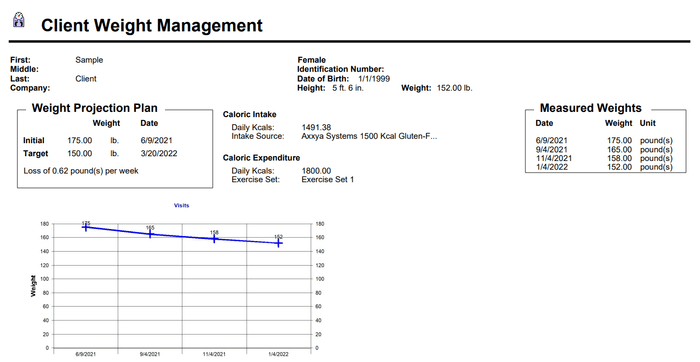Click measured weights row dated 11/4/2021
This screenshot has width=700, height=362.
click(604, 158)
